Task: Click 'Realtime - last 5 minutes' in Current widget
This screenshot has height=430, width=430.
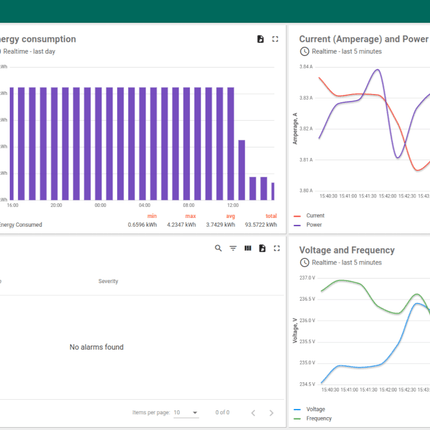Action: (347, 51)
